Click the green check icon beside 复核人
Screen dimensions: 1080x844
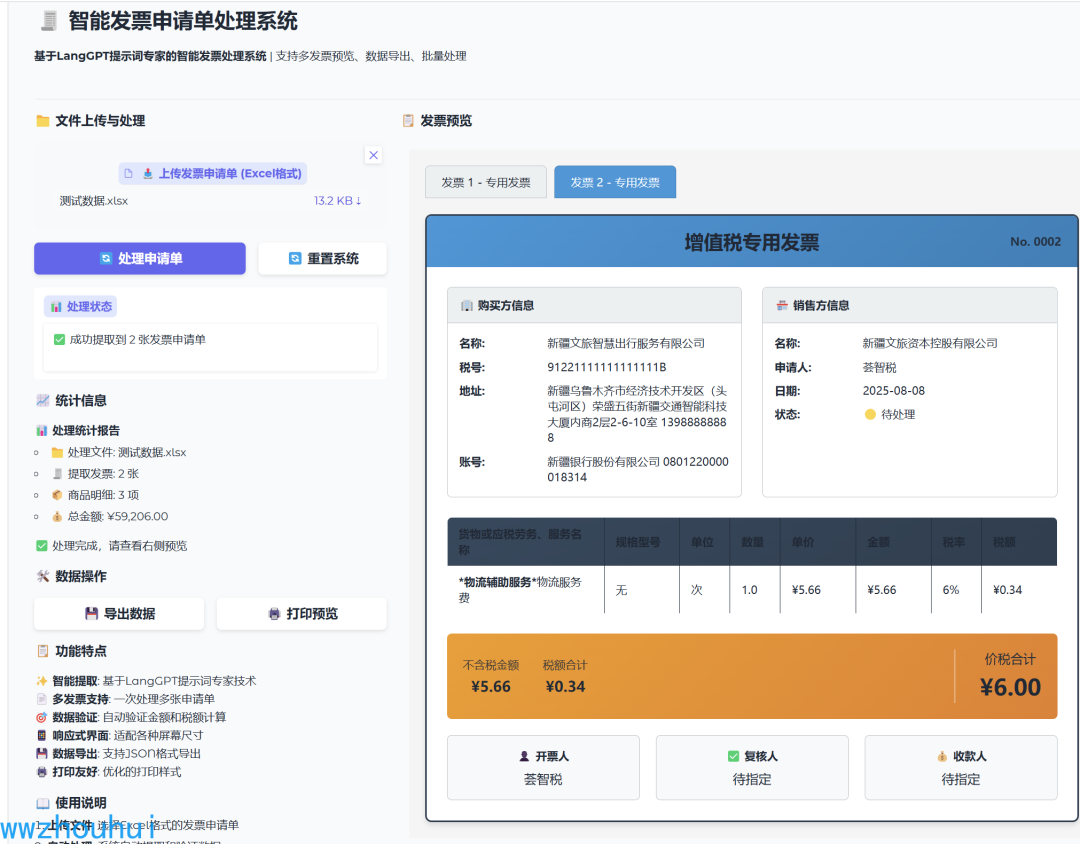click(734, 756)
